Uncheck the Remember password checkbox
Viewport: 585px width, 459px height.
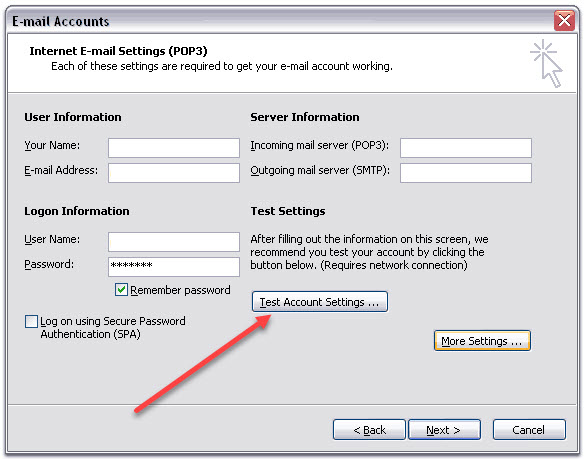click(121, 290)
